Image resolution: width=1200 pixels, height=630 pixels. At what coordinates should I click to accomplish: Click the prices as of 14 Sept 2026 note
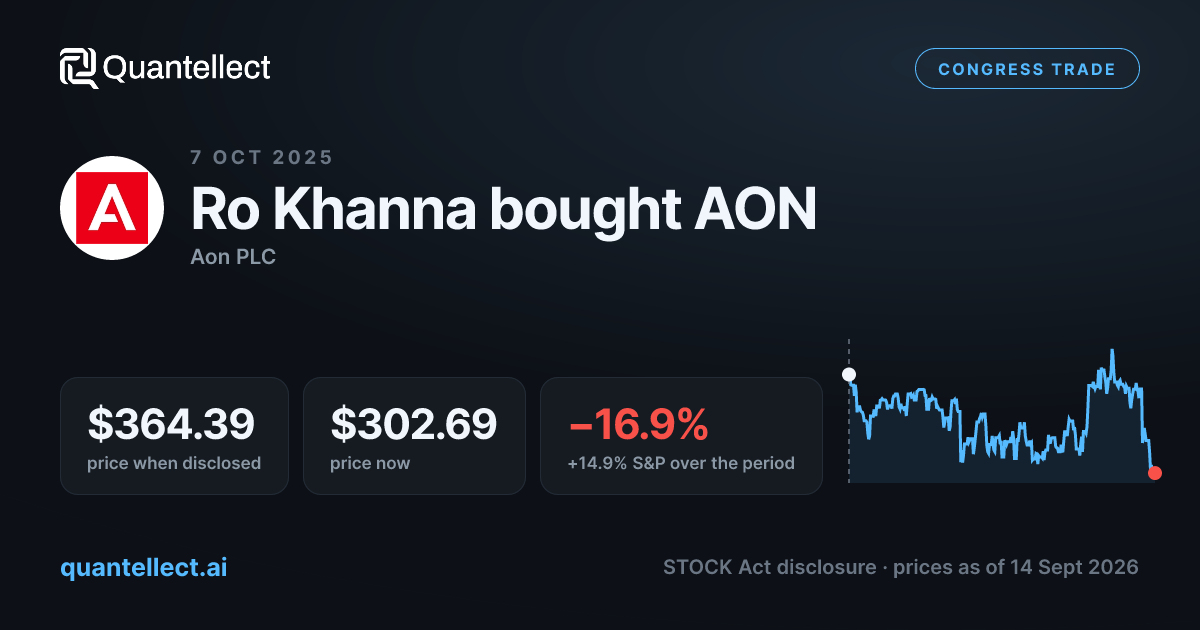(x=1016, y=567)
